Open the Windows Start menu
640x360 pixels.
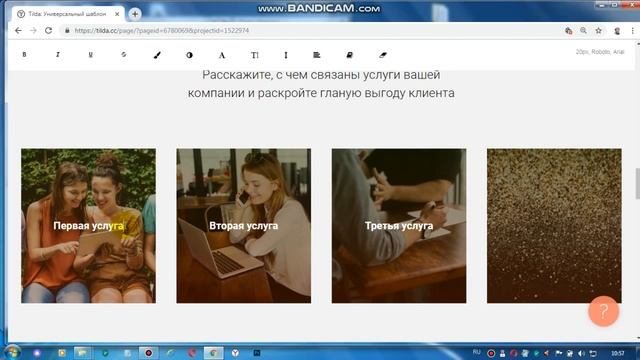coord(12,353)
